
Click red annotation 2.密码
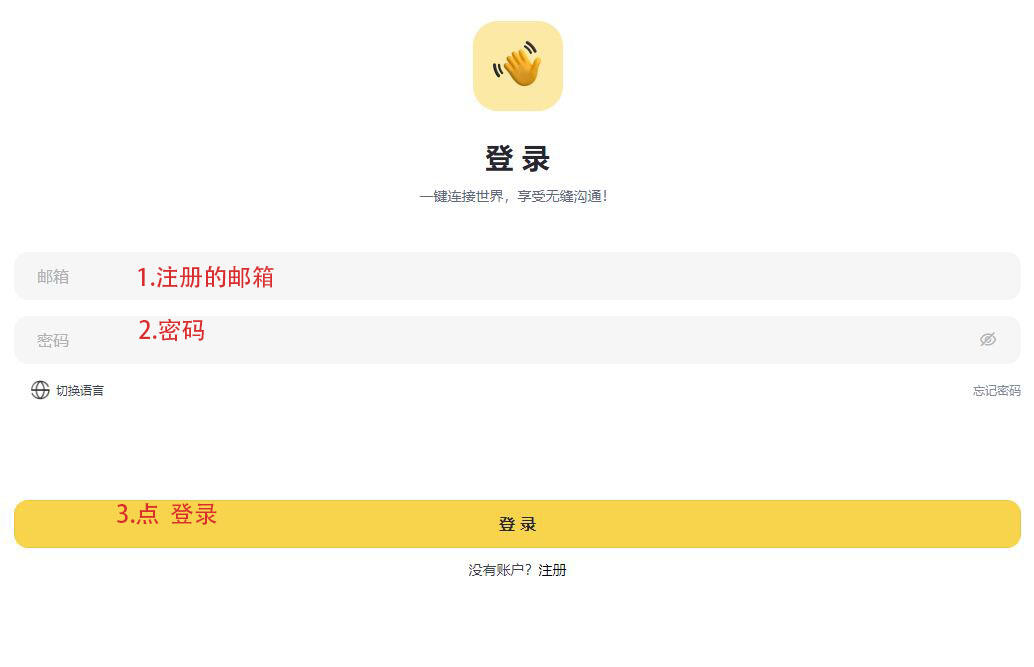171,330
